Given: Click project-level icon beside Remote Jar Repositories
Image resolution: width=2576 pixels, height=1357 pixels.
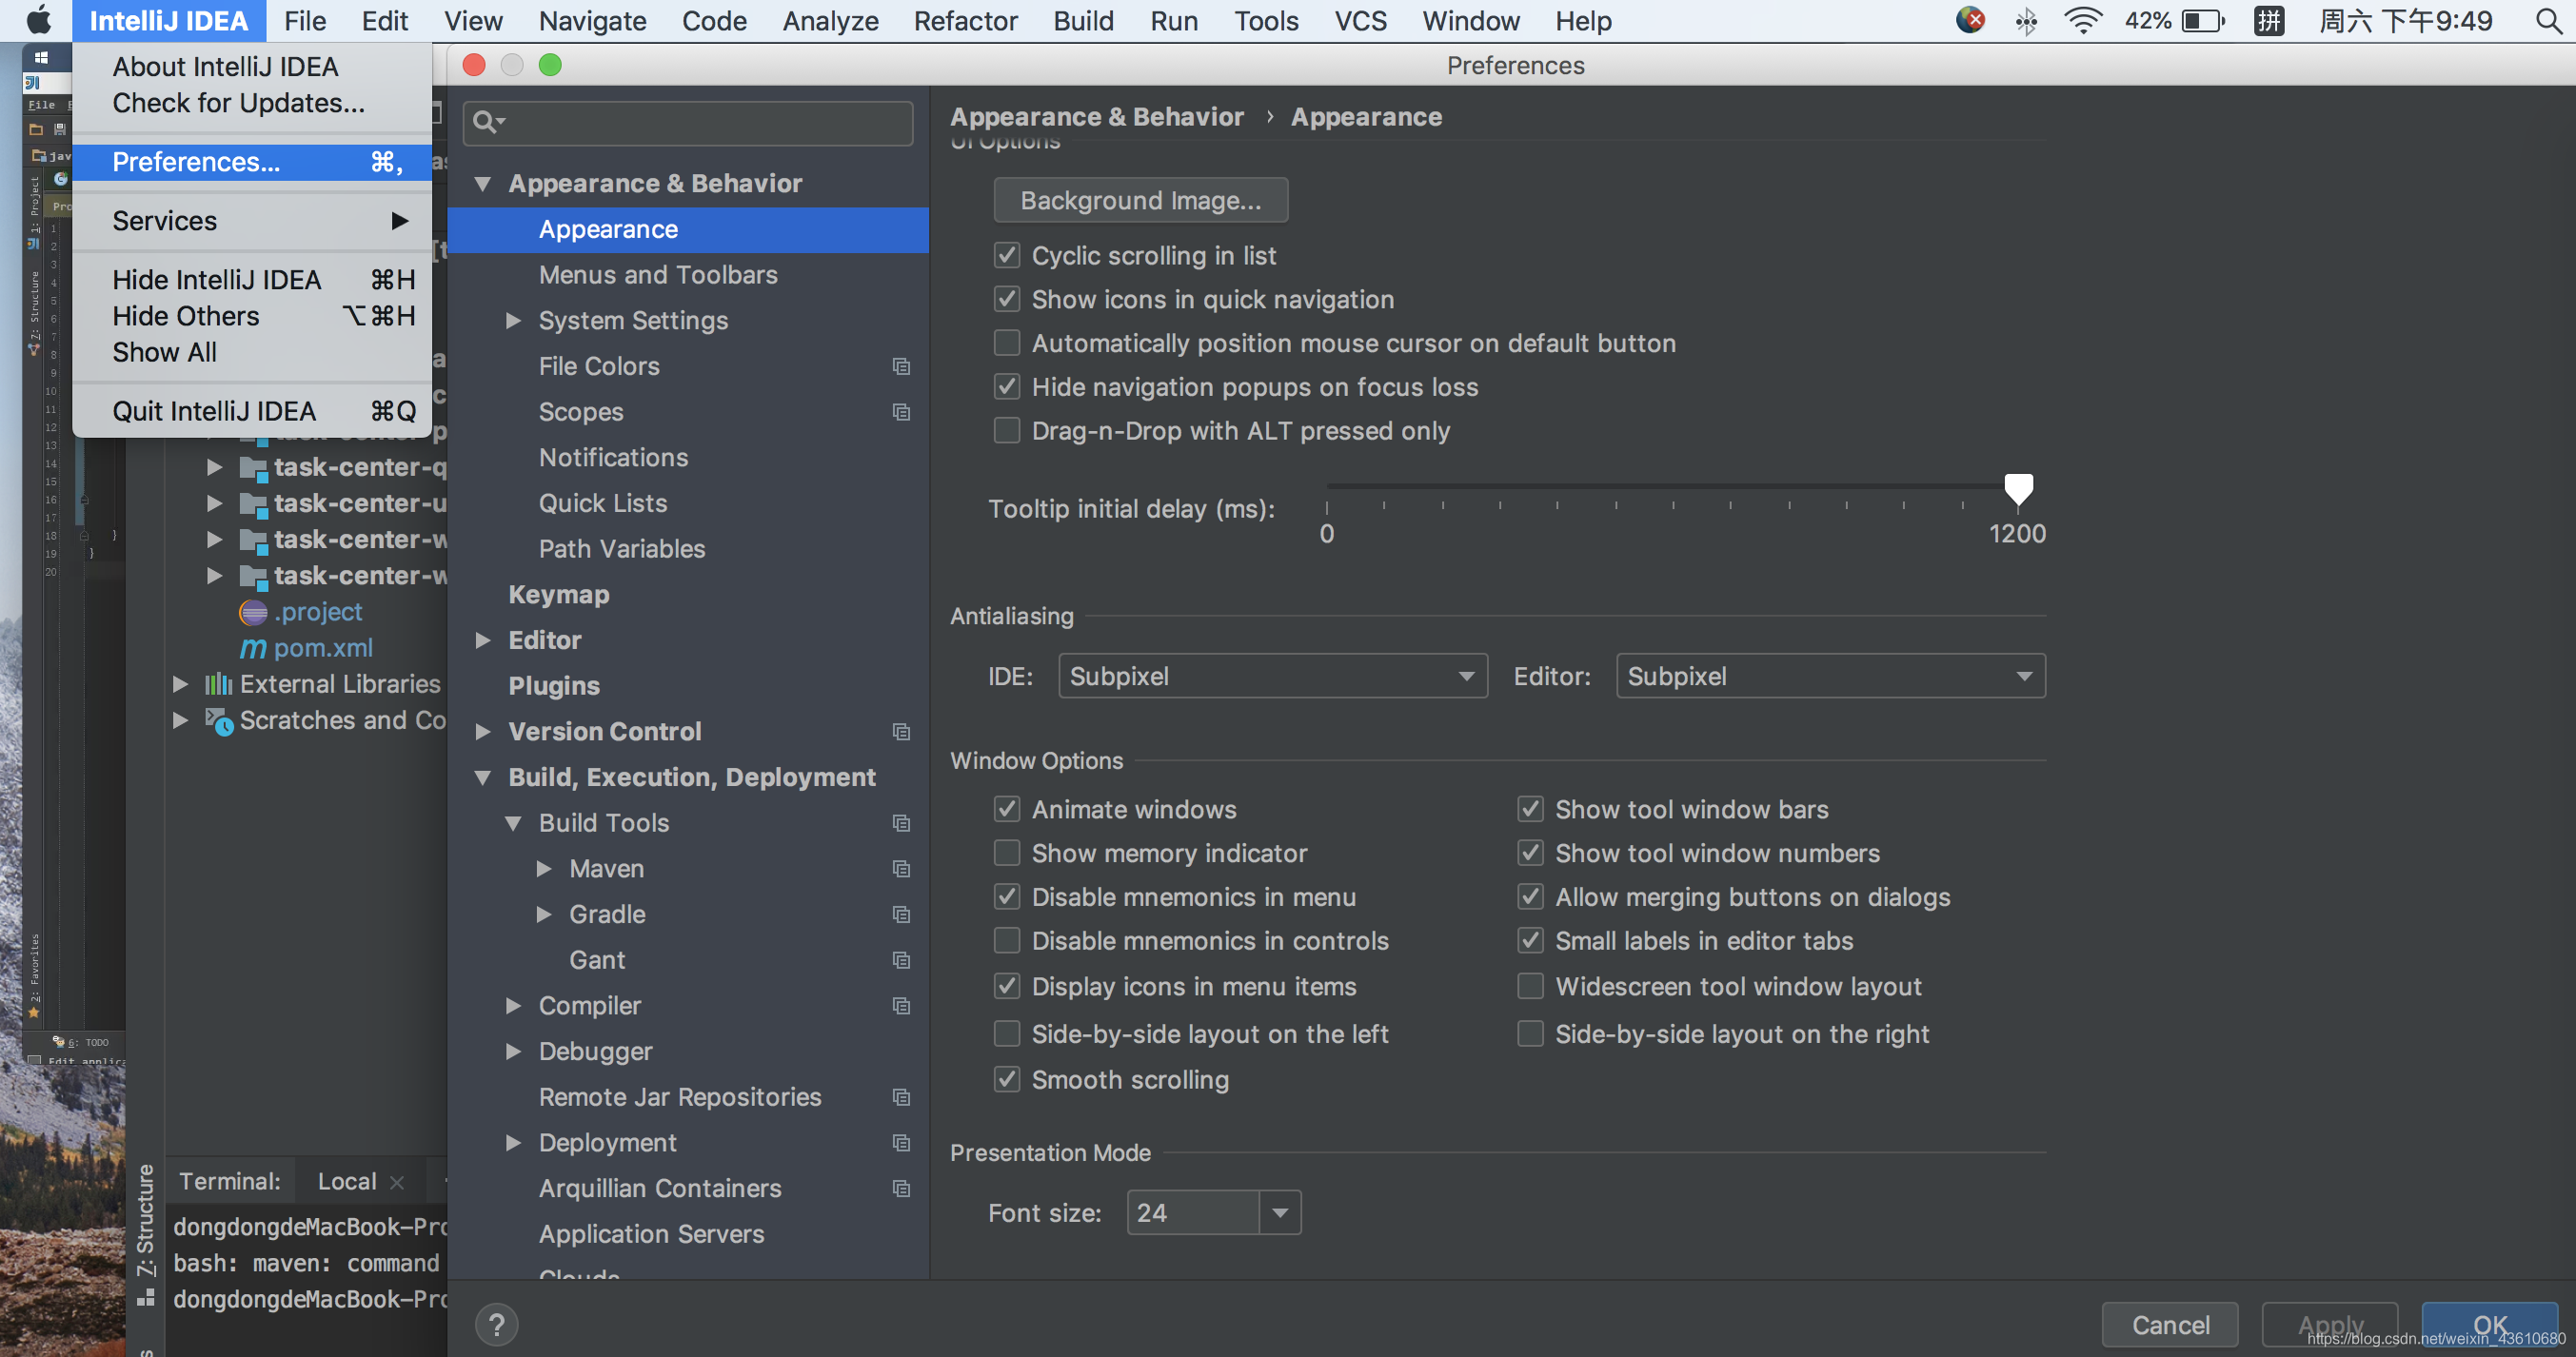Looking at the screenshot, I should click(901, 1097).
